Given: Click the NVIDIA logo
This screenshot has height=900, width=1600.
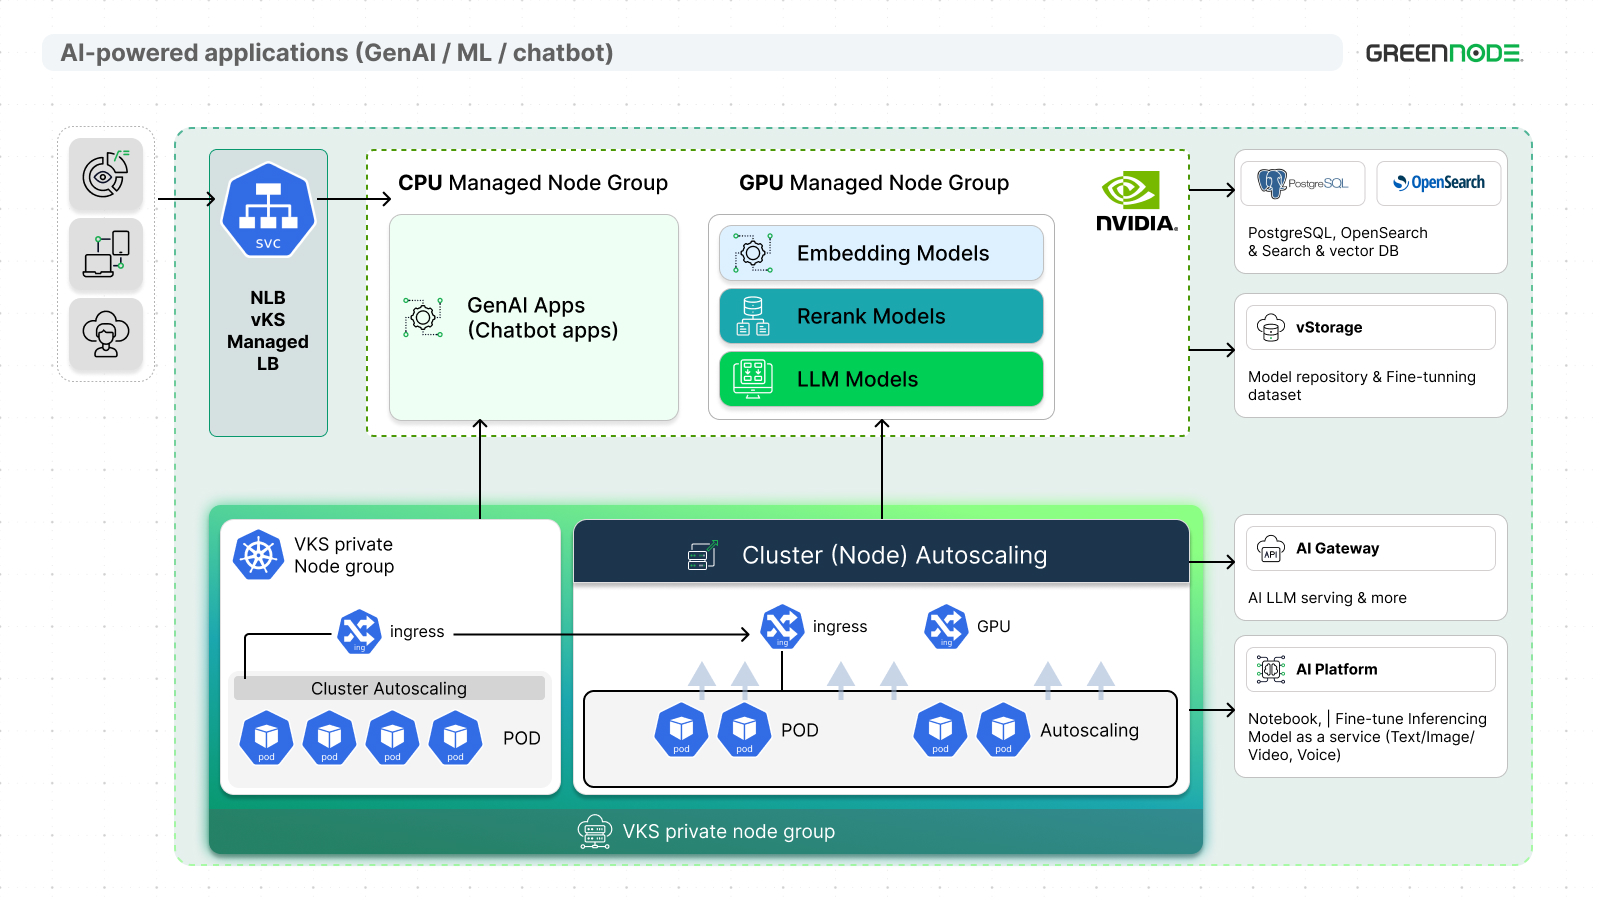Looking at the screenshot, I should [x=1137, y=202].
